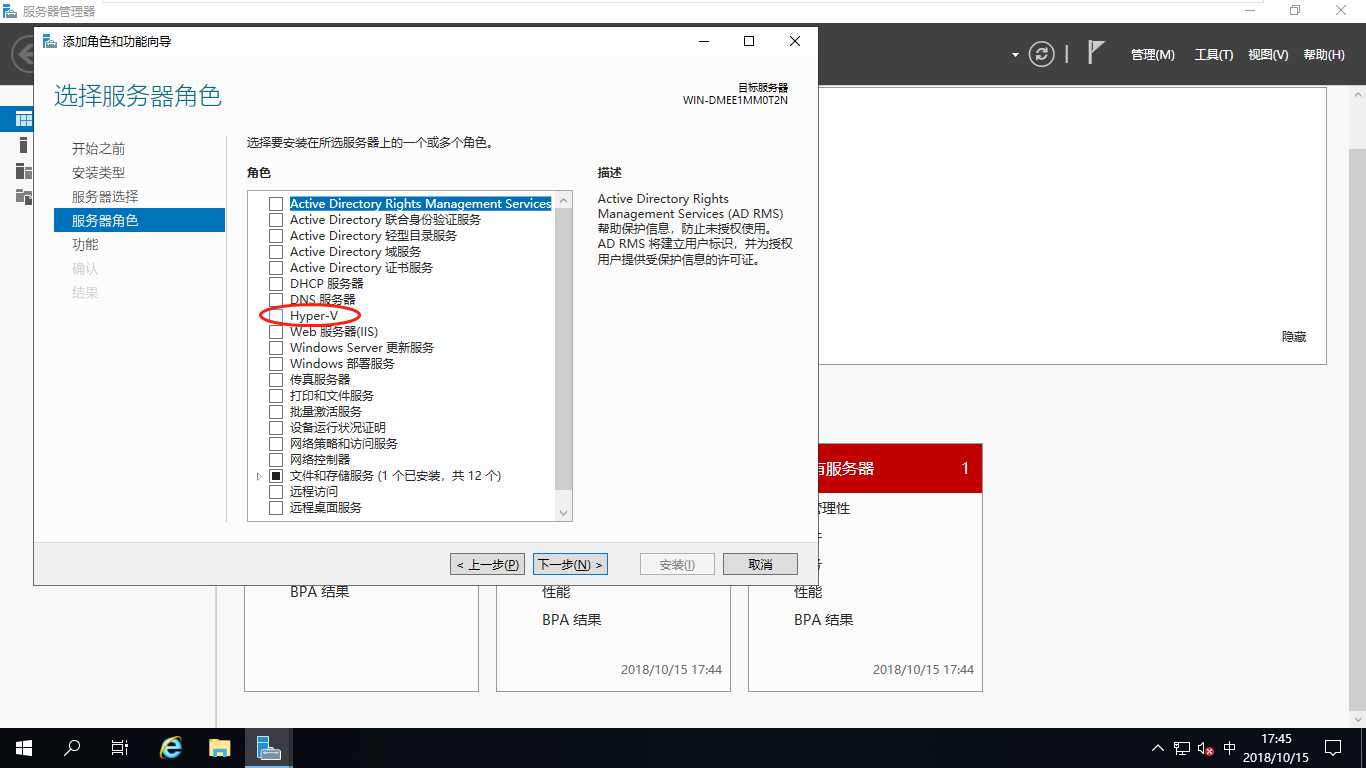Screen dimensions: 1366x768
Task: Check Active Directory Rights Management Services
Action: tap(276, 204)
